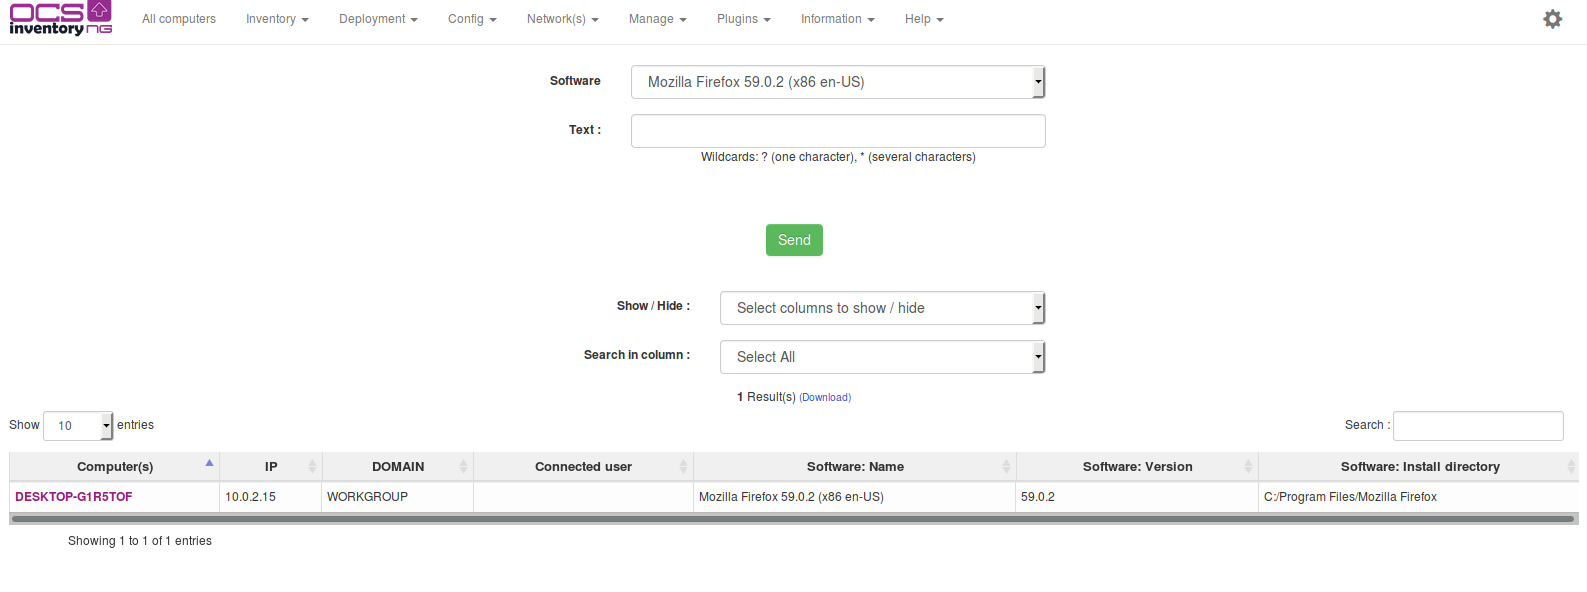
Task: Open the Software selection dropdown
Action: tap(838, 82)
